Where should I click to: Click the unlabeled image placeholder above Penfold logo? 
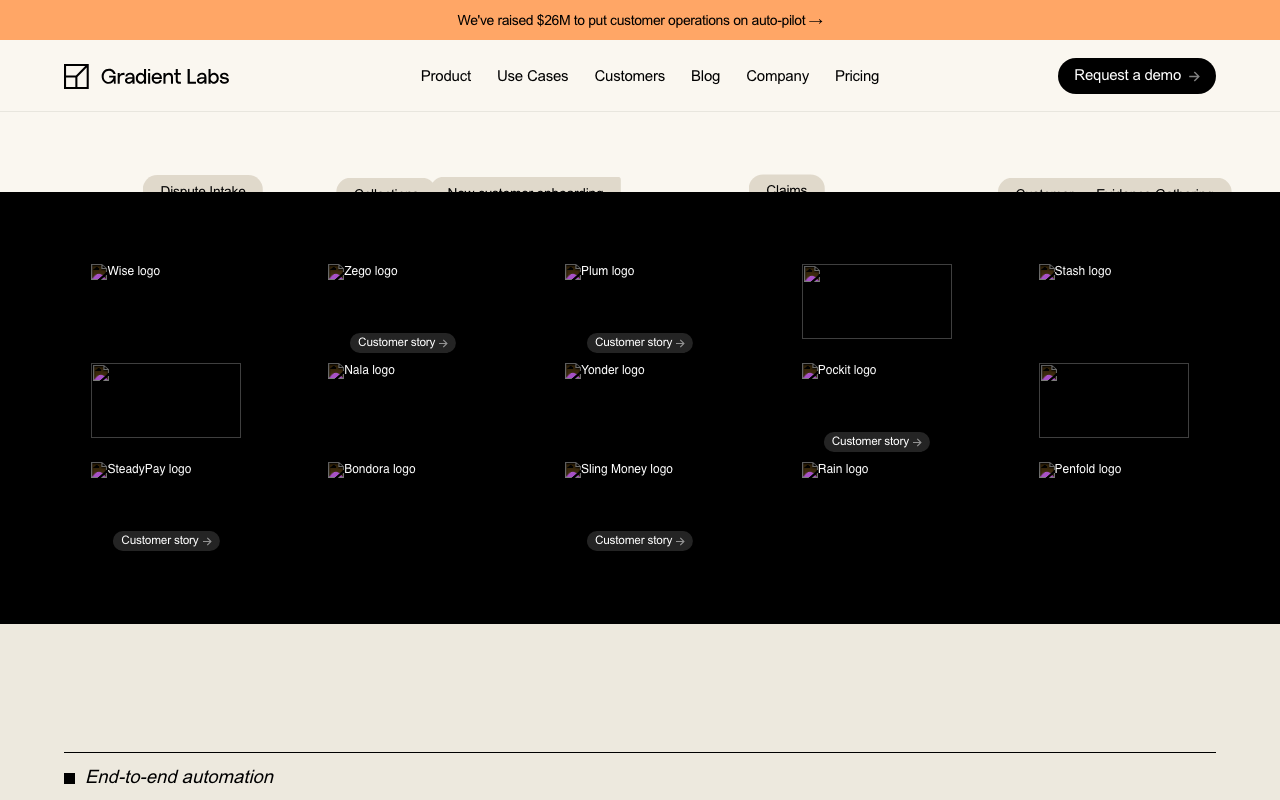(1114, 400)
